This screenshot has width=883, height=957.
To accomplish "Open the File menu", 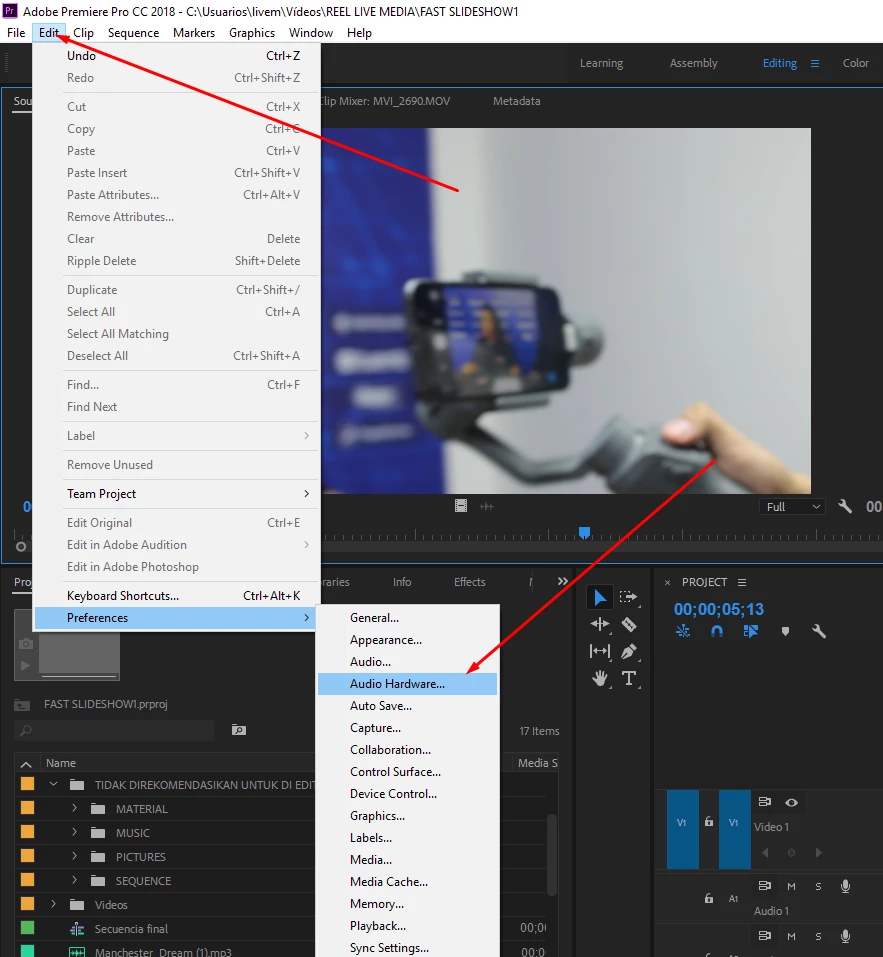I will tap(16, 33).
